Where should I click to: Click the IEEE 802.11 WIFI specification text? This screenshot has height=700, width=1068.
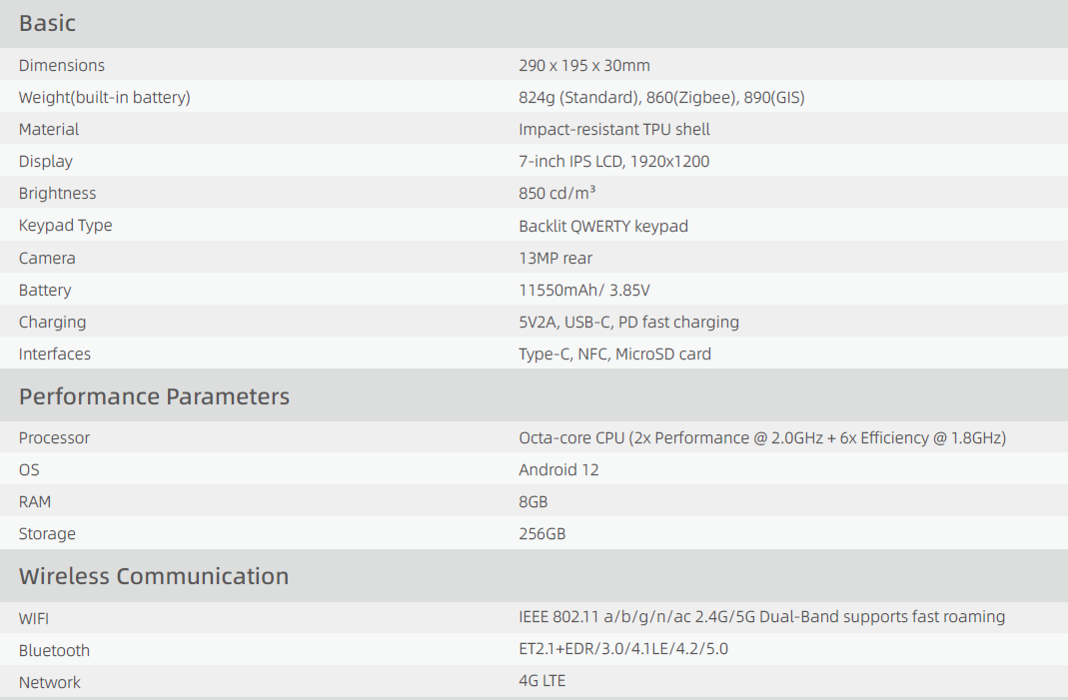(x=761, y=617)
